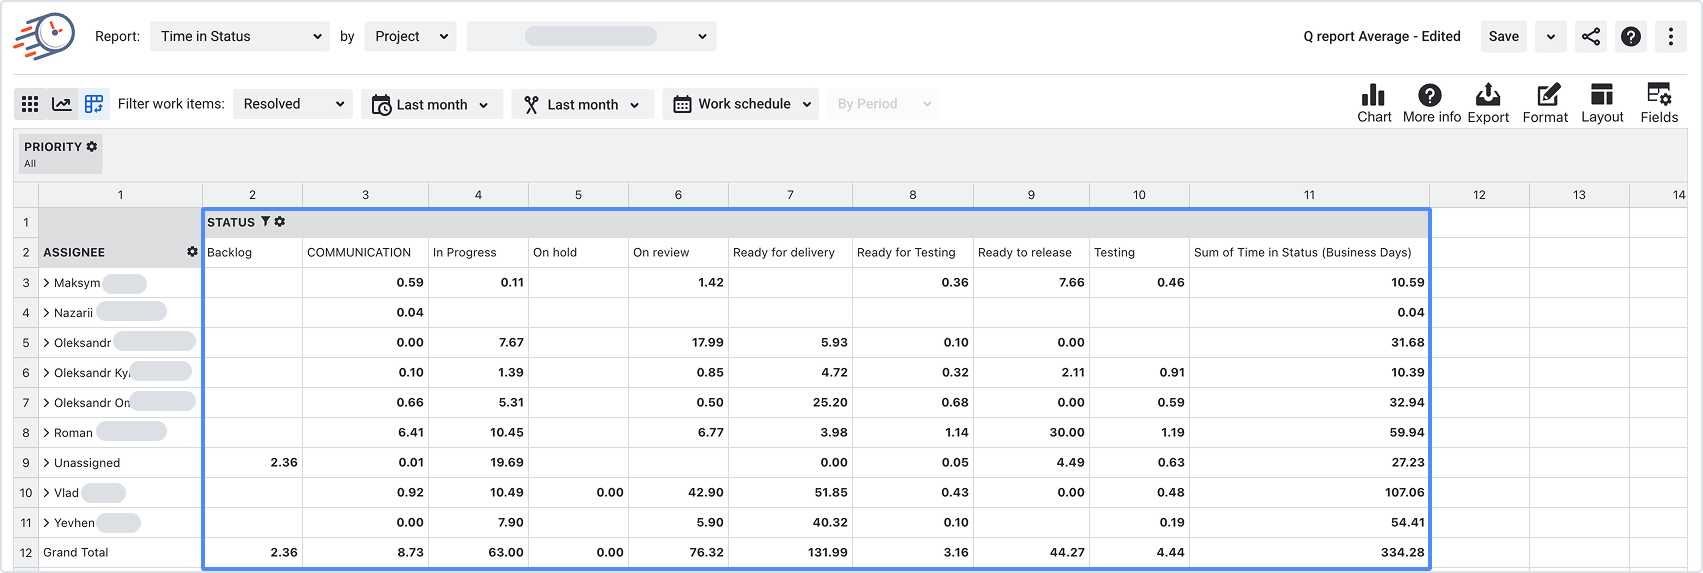Select the 7.66 cell in Maksym row

(1031, 282)
